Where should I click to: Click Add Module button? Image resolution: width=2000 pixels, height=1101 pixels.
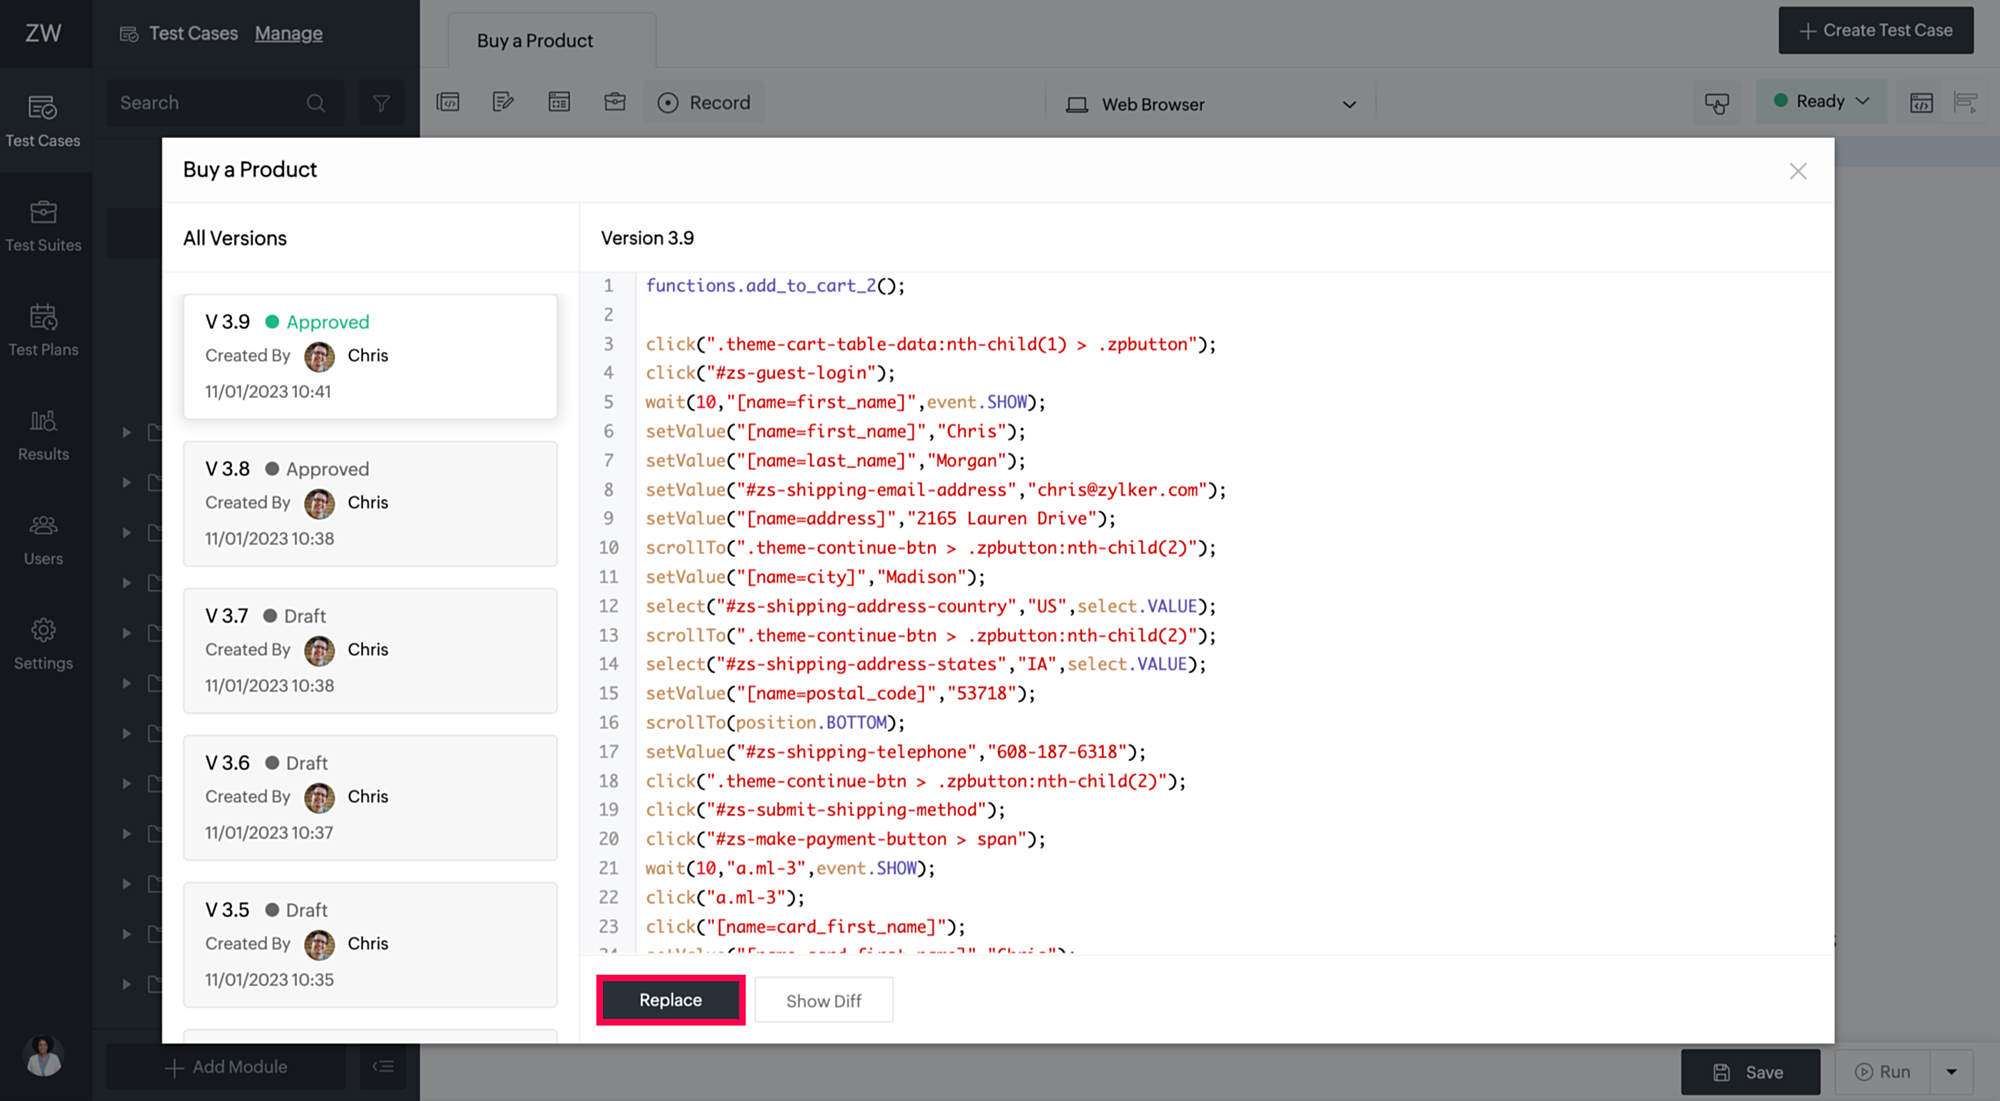pos(226,1067)
